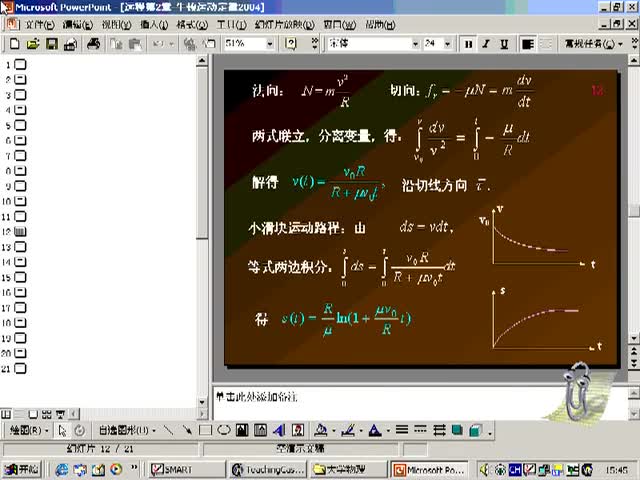
Task: Select the Line drawing tool
Action: pyautogui.click(x=168, y=430)
